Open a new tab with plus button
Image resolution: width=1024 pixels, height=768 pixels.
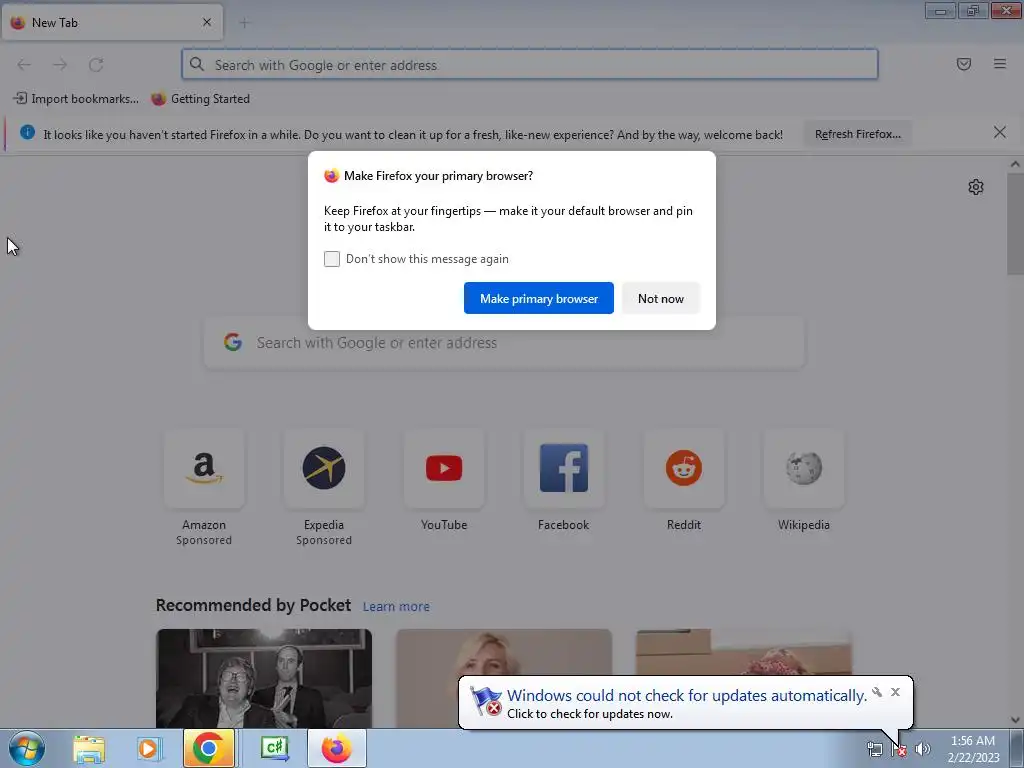click(x=244, y=23)
